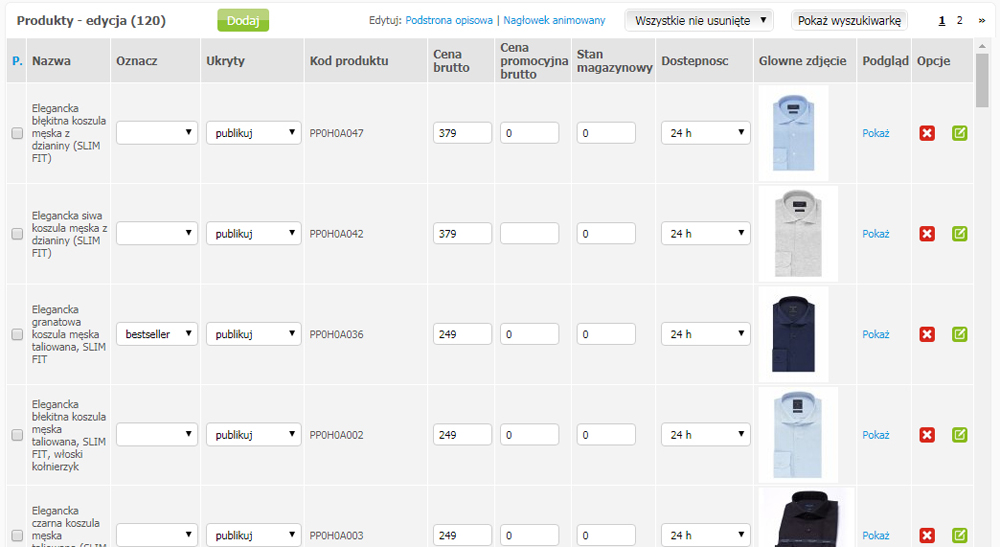Expand 'Wszystkie nie usunięte' filter dropdown
Image resolution: width=1000 pixels, height=547 pixels.
[x=699, y=20]
